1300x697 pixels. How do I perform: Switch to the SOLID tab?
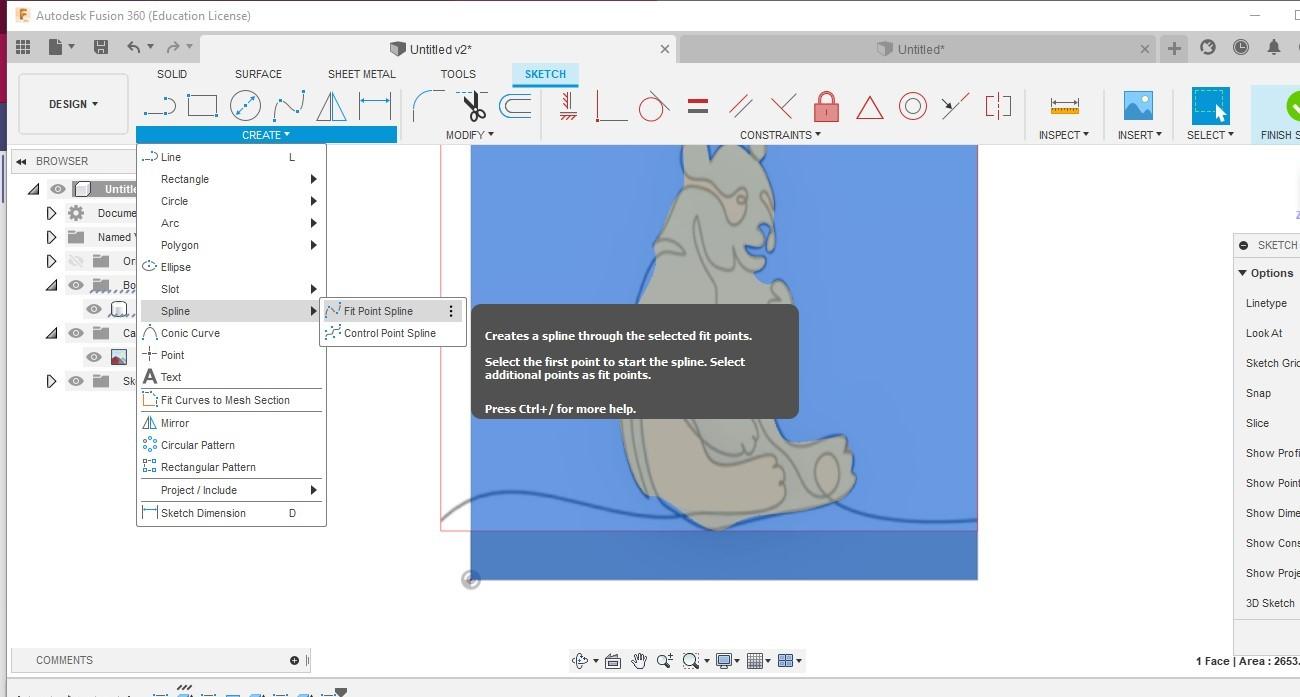point(172,74)
